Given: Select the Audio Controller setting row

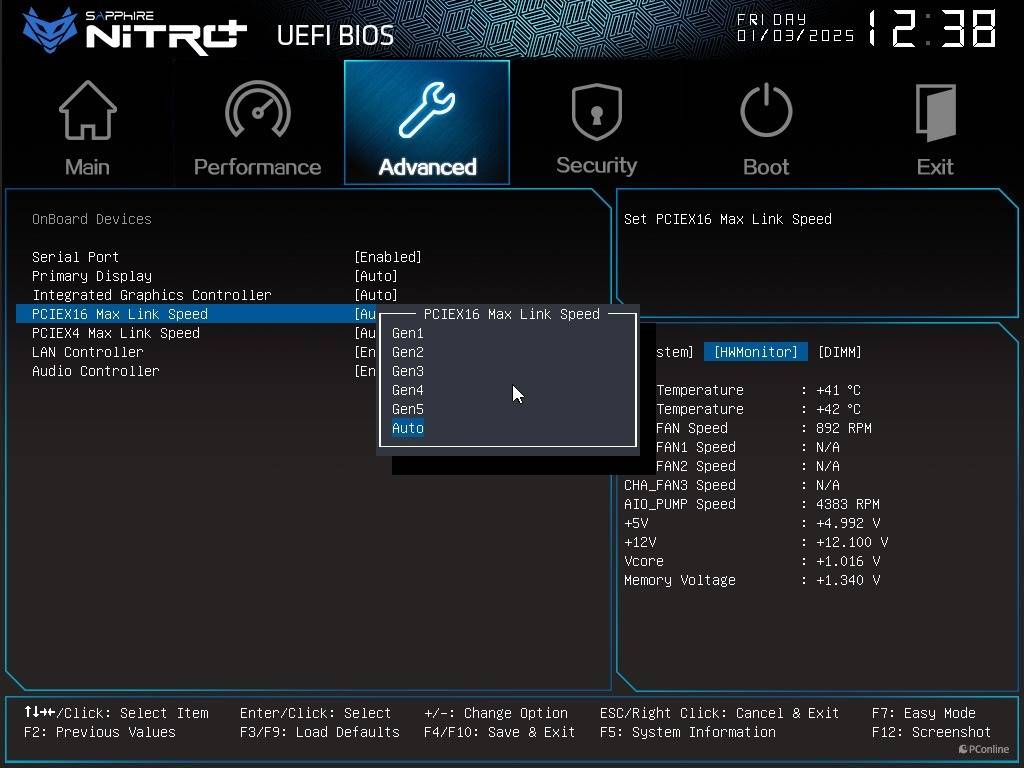Looking at the screenshot, I should coord(96,371).
